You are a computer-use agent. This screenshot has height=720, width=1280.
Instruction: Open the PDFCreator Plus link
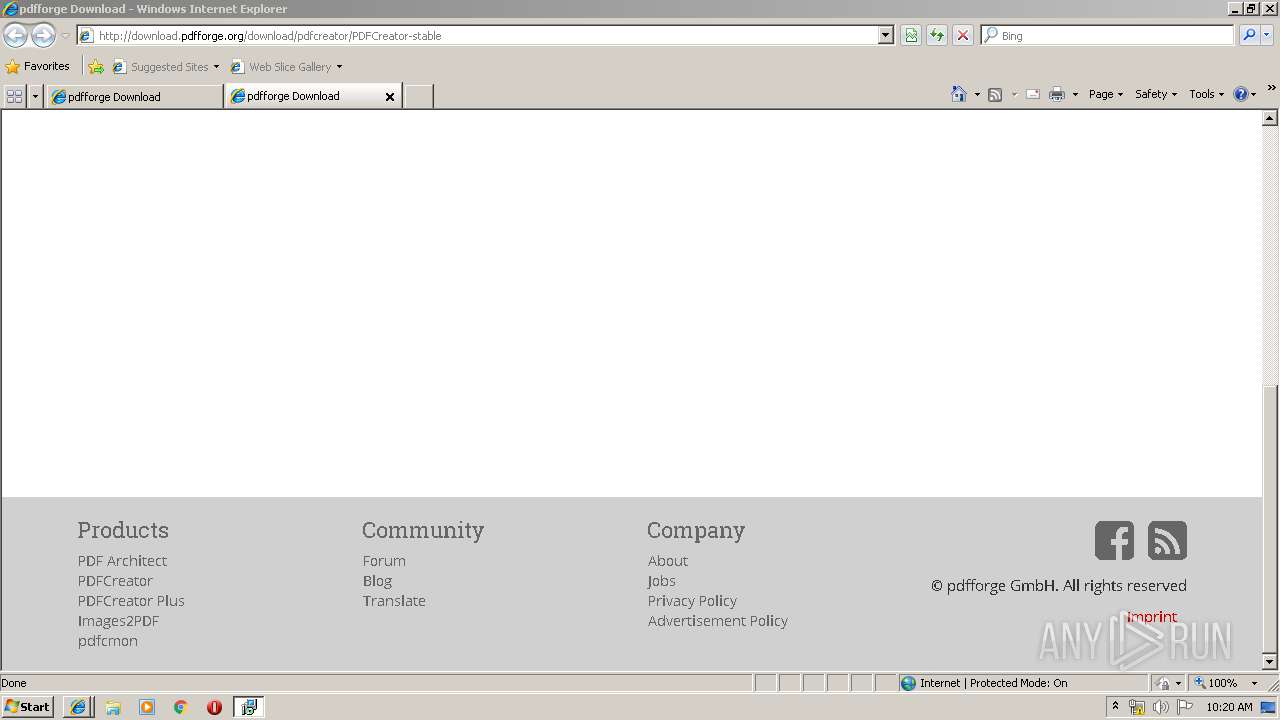click(131, 601)
